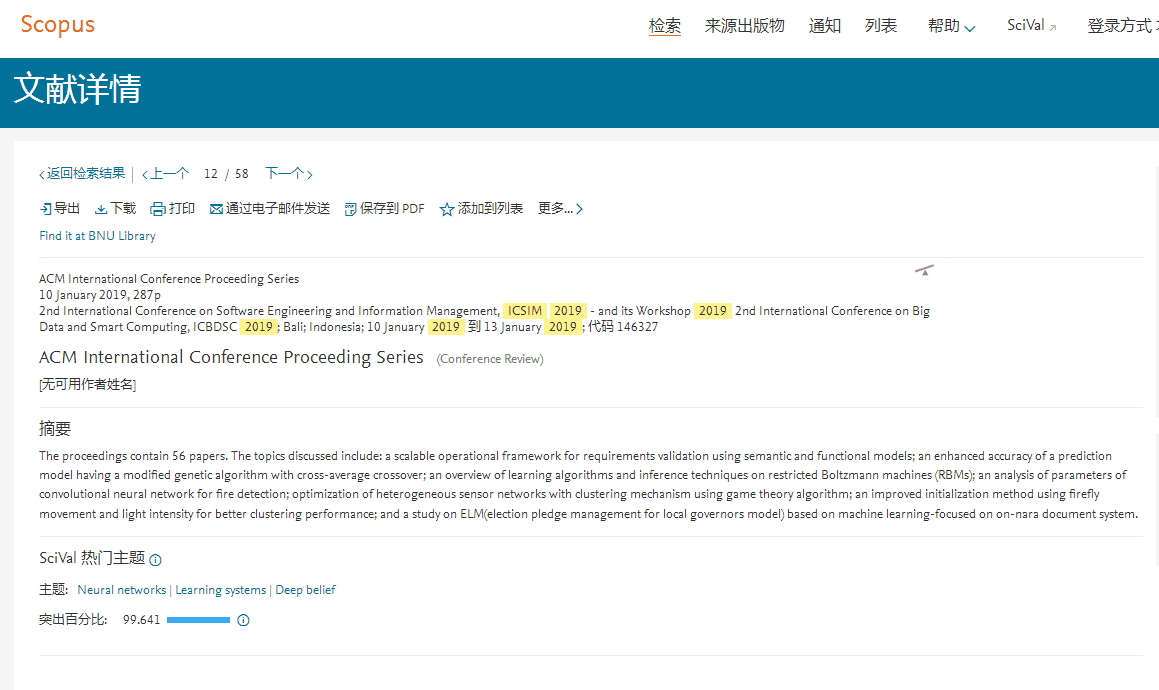Open the 登录方式 login menu
The width and height of the screenshot is (1159, 690).
[x=1122, y=26]
